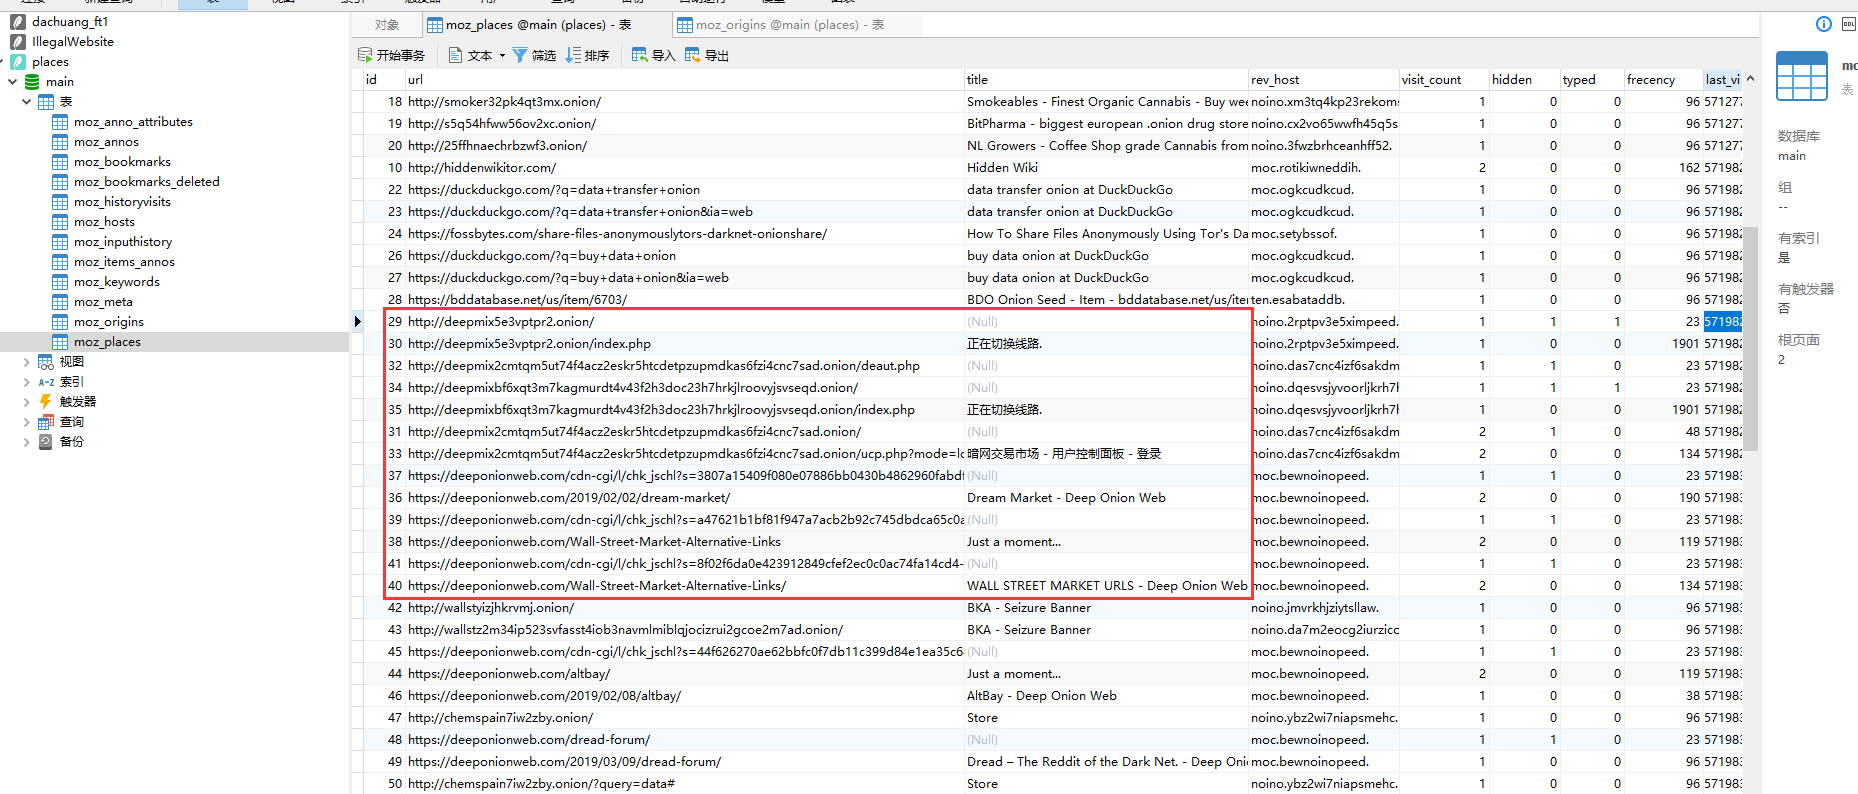Click the id column header
The width and height of the screenshot is (1858, 794).
(384, 79)
